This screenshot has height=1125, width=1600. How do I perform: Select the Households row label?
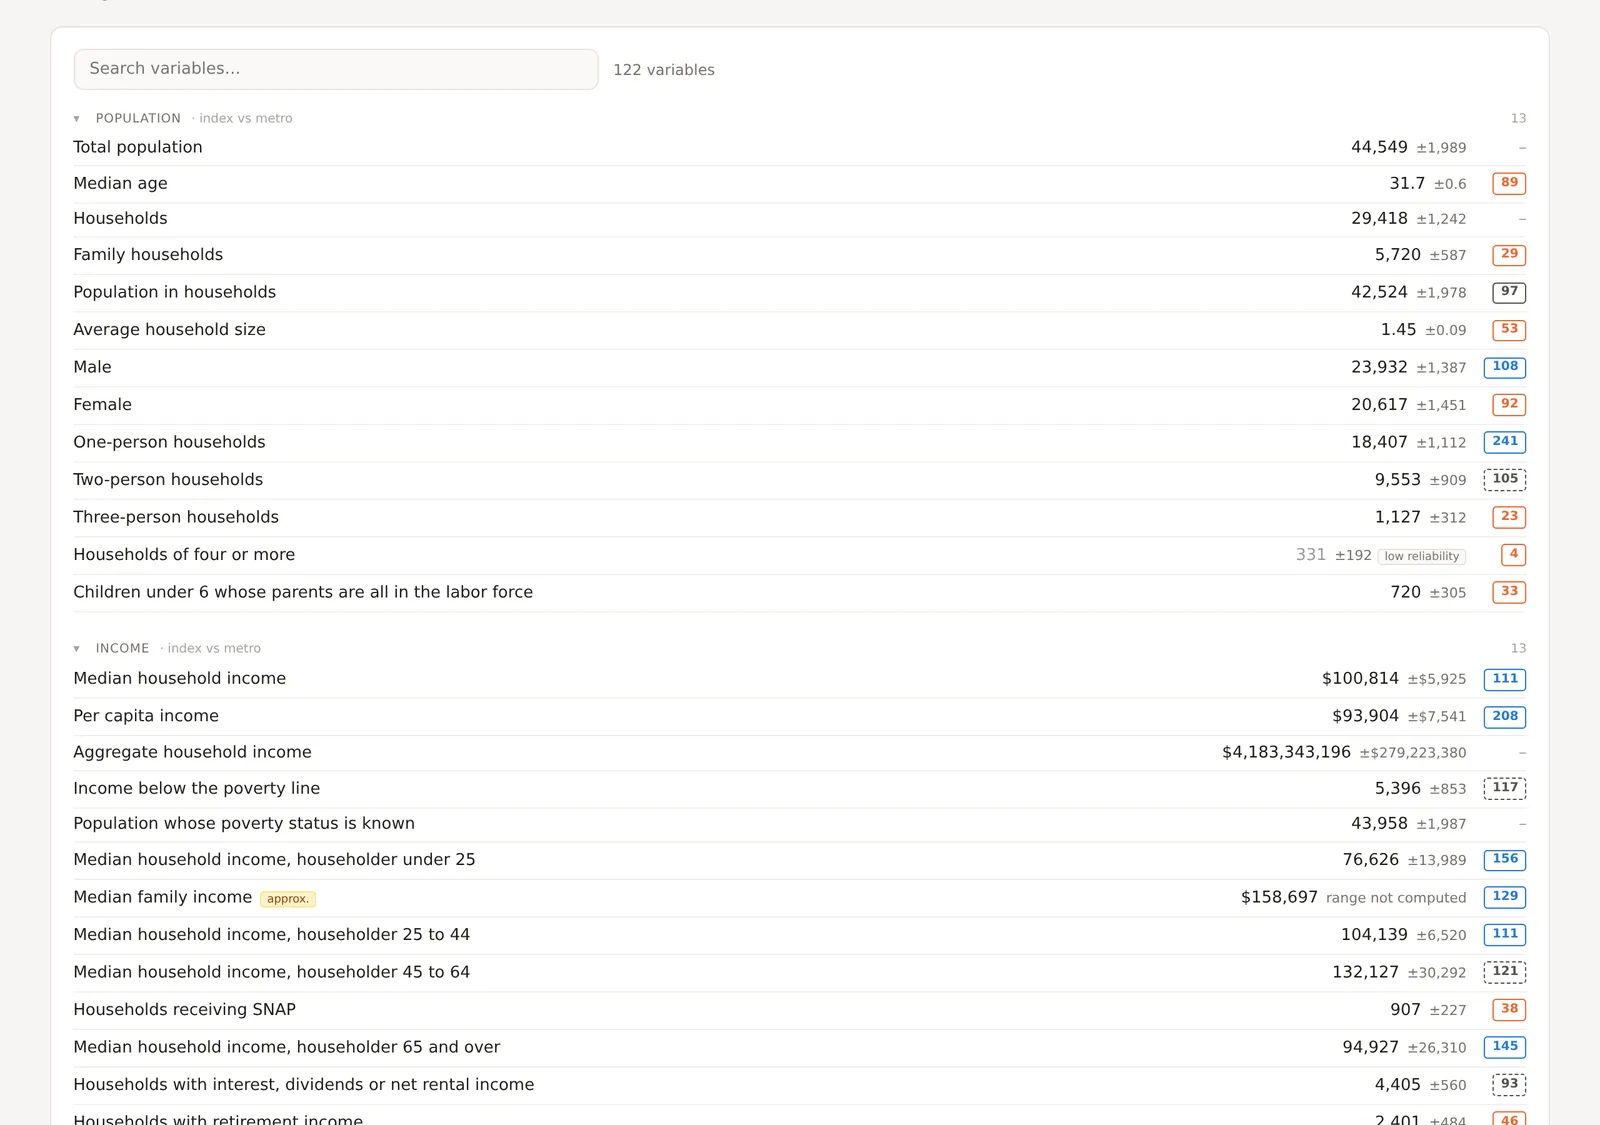(120, 218)
